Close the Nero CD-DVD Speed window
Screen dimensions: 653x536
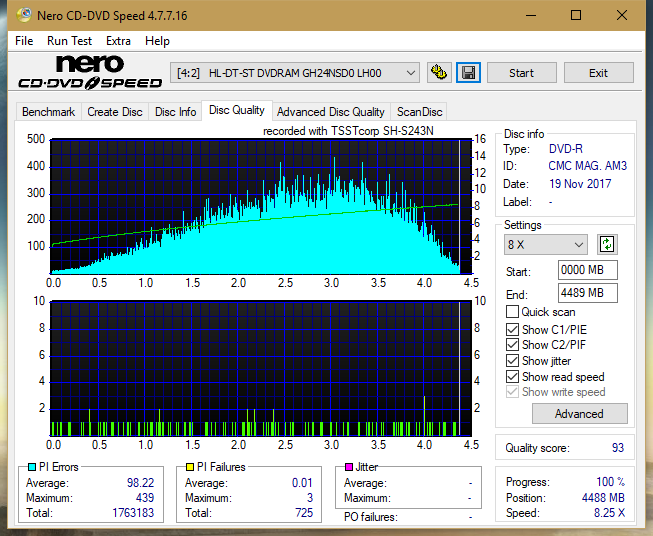tap(622, 15)
